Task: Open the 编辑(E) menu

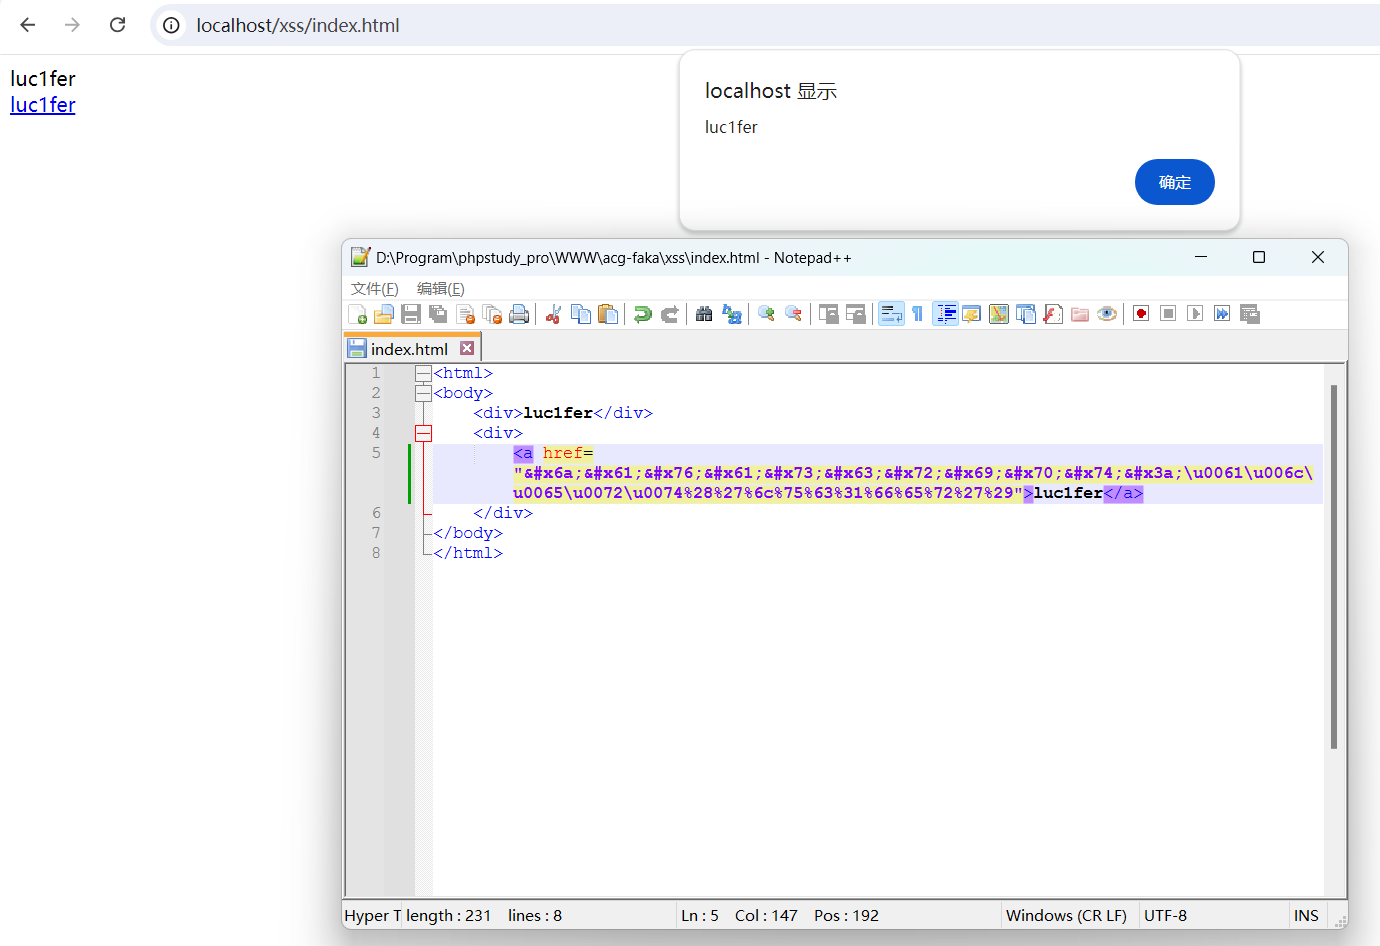Action: [441, 289]
